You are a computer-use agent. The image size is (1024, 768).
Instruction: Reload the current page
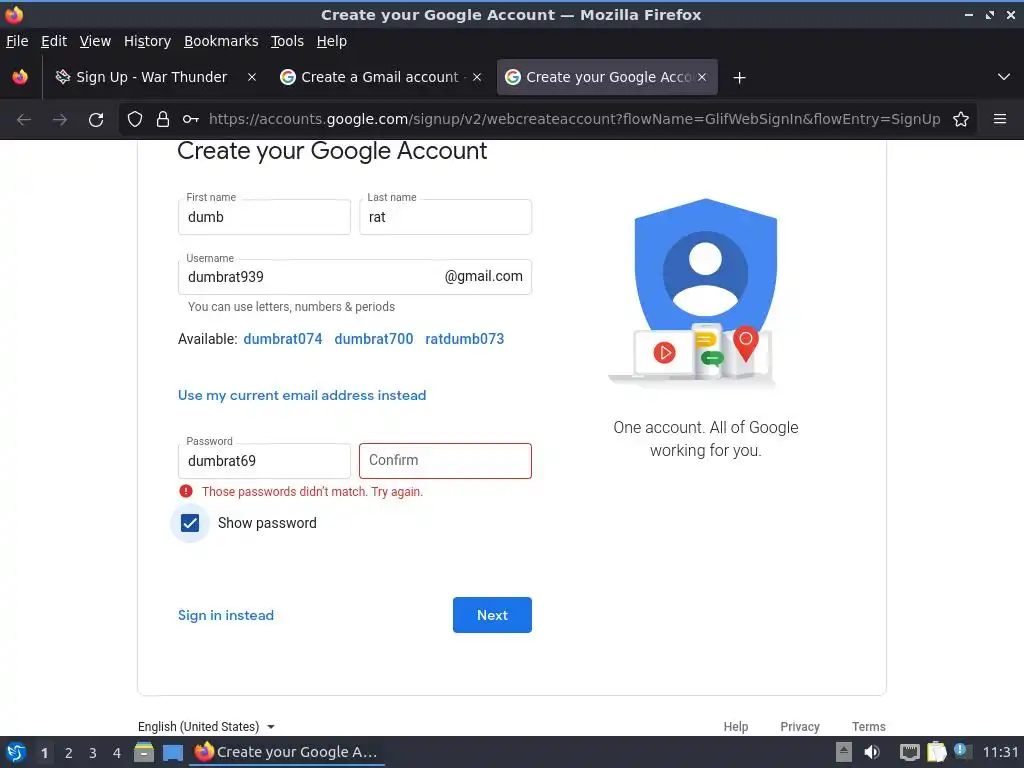(96, 120)
